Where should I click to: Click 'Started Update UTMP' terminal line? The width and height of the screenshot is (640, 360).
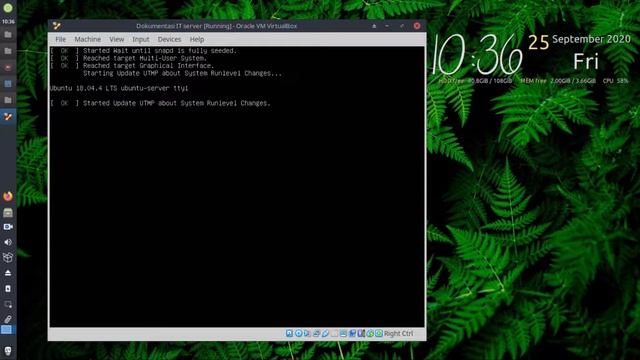tap(160, 103)
